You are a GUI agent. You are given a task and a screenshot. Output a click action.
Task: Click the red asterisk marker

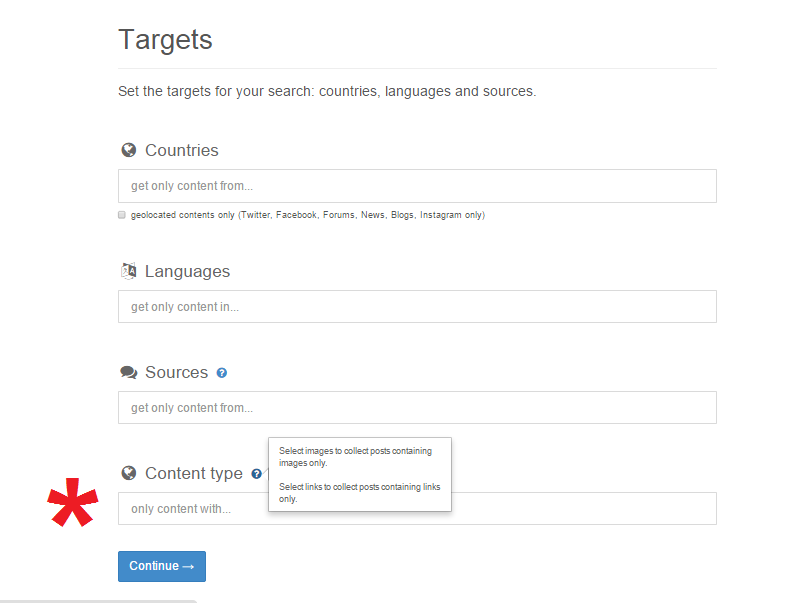72,505
